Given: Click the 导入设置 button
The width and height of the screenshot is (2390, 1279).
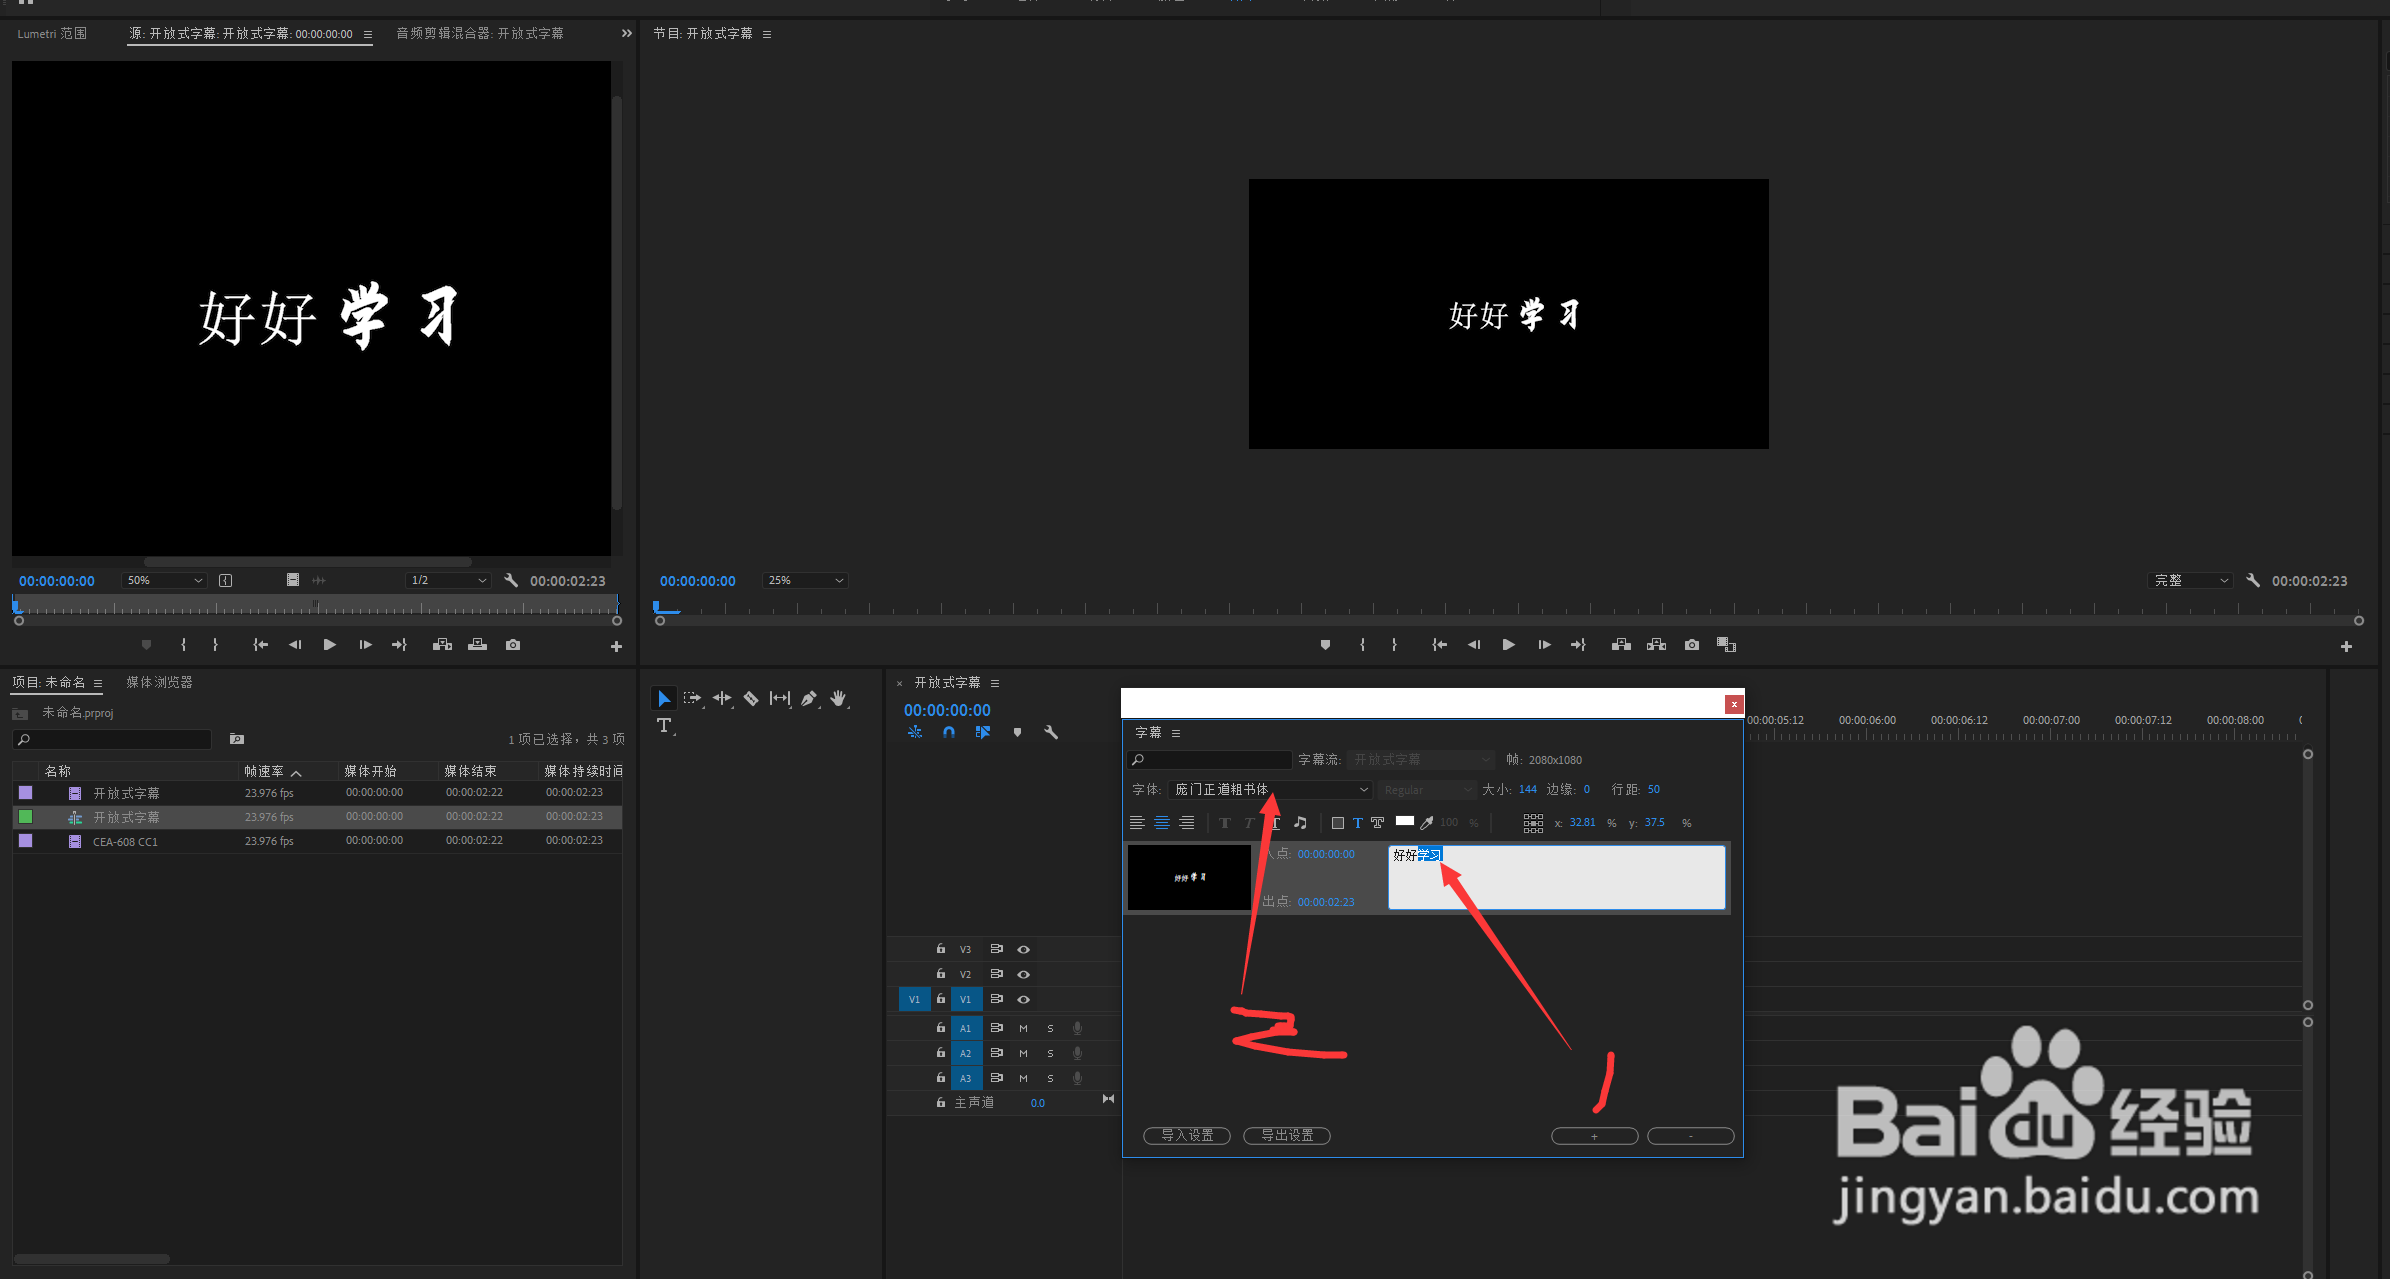Looking at the screenshot, I should [x=1187, y=1136].
